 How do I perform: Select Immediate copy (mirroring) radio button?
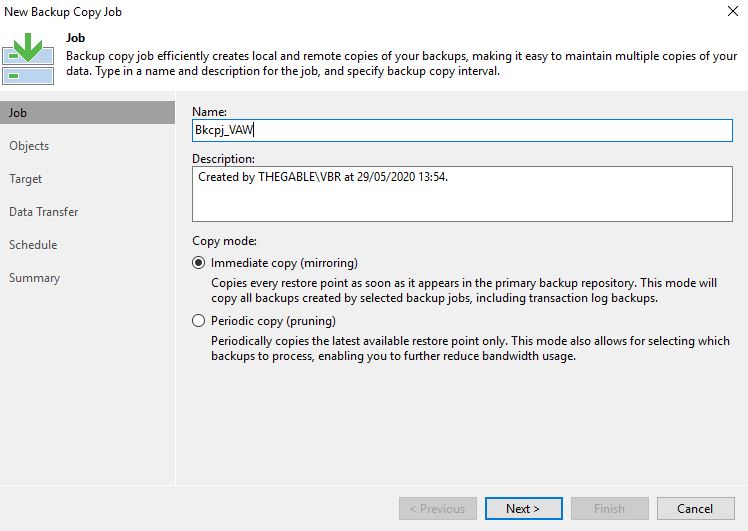[198, 263]
